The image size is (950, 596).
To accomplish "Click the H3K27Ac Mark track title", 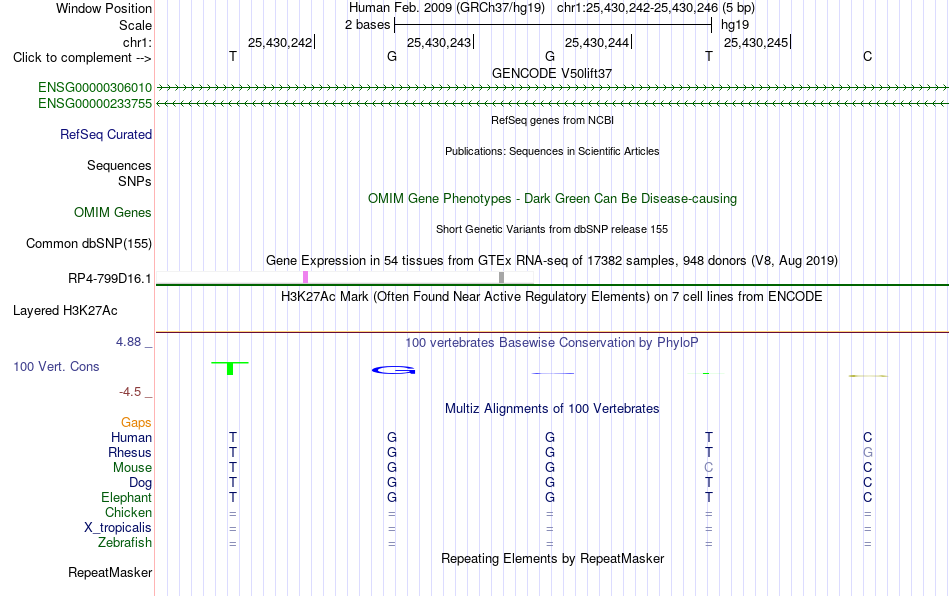I will (552, 297).
